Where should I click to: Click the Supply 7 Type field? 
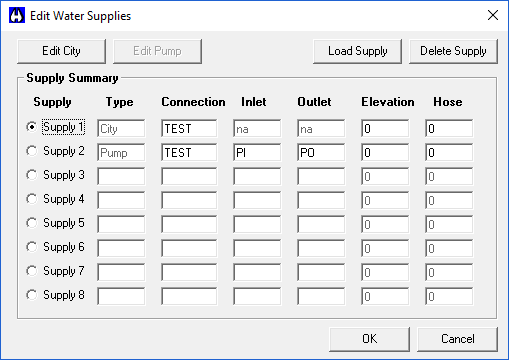(x=121, y=272)
